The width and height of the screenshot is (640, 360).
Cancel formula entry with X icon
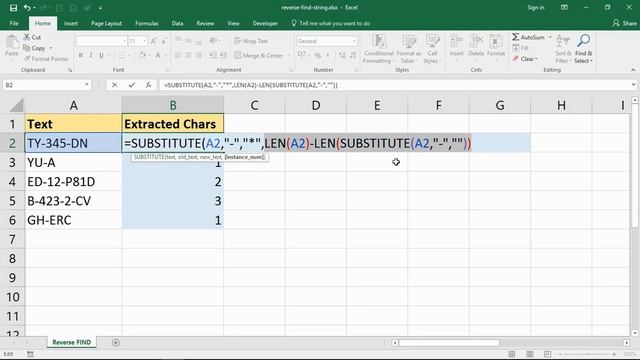tap(115, 85)
